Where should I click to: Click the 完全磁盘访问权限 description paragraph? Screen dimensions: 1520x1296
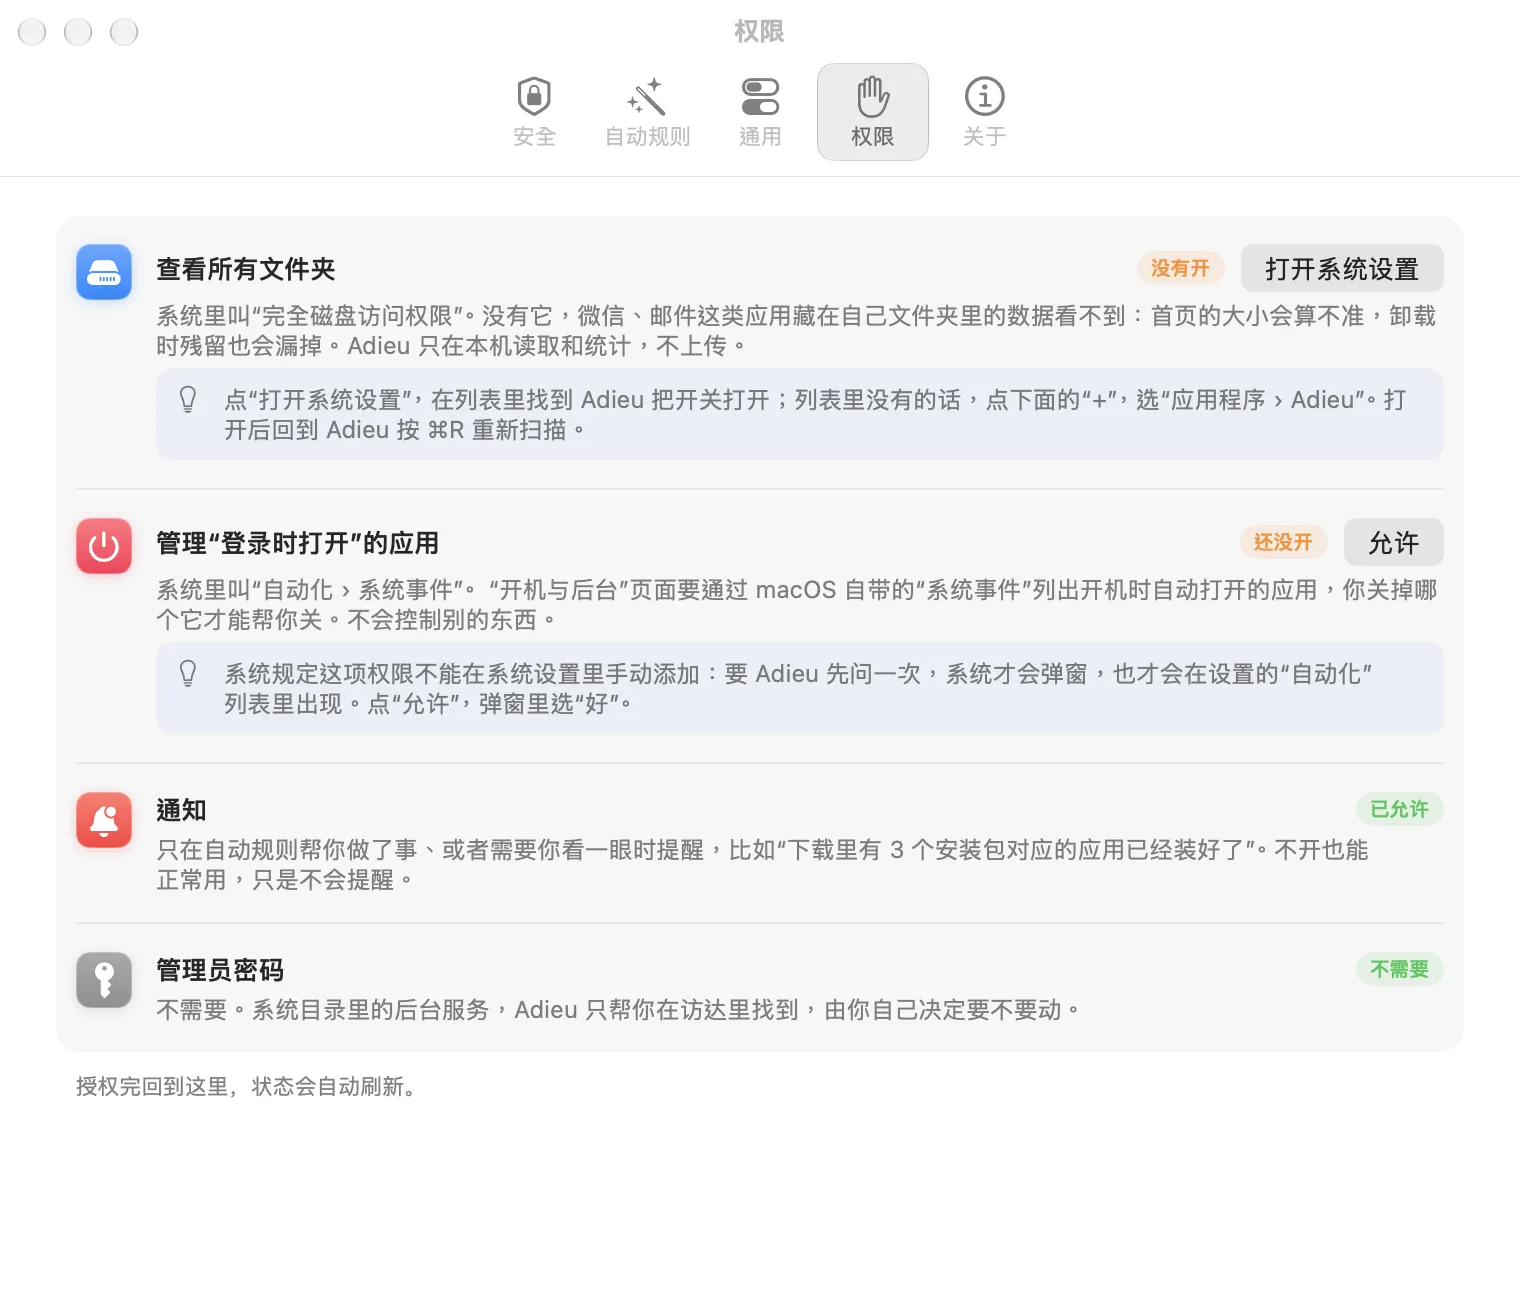(x=796, y=331)
